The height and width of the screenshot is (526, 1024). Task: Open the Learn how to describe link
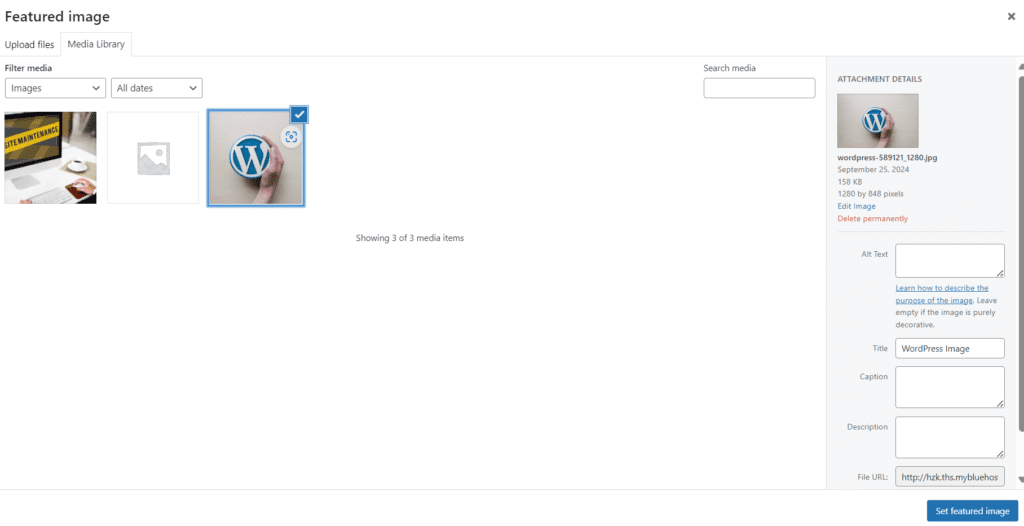[942, 294]
